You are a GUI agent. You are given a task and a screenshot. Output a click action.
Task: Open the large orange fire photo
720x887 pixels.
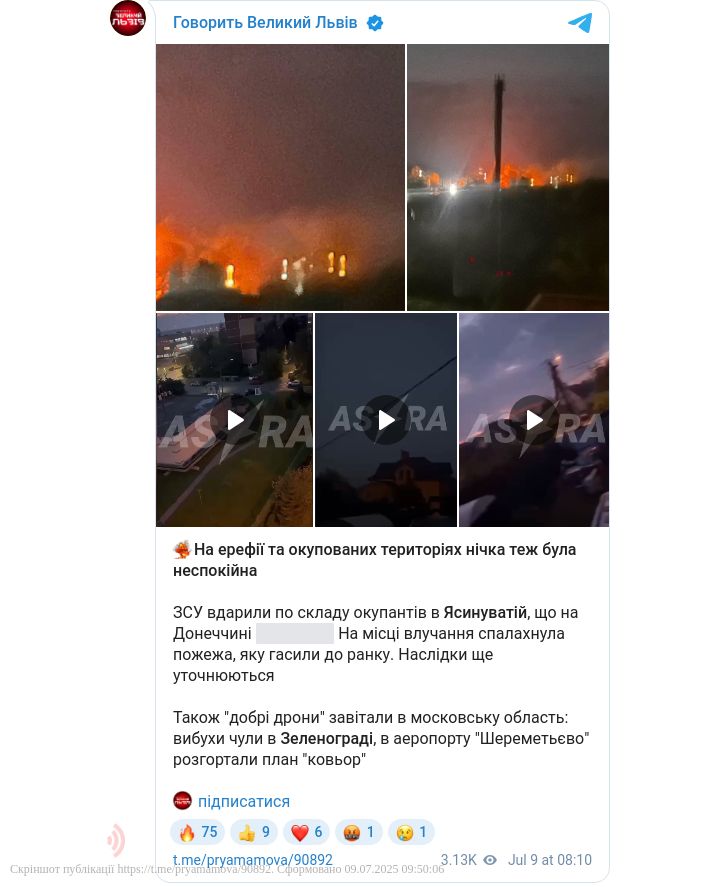[281, 178]
